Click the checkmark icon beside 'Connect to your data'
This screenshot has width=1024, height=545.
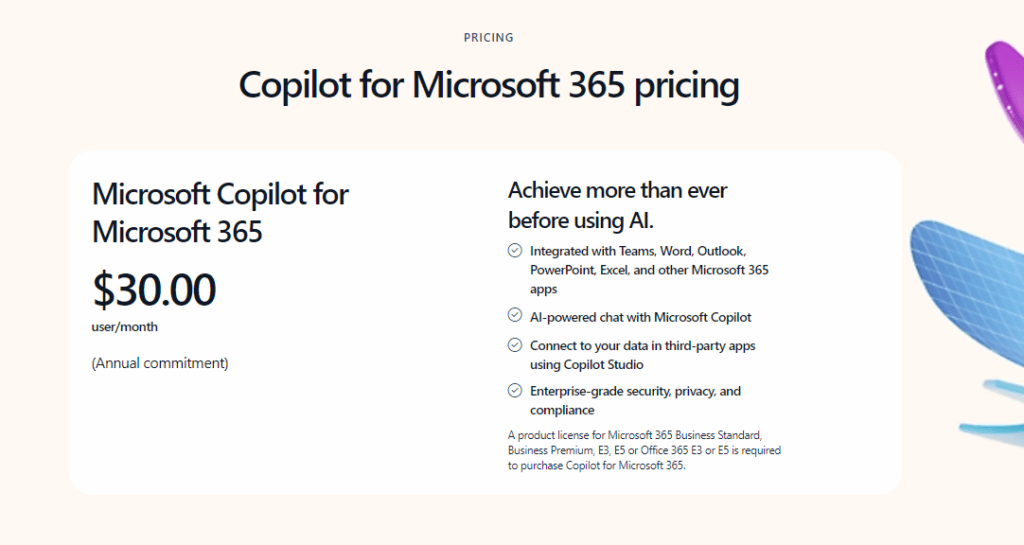(515, 345)
